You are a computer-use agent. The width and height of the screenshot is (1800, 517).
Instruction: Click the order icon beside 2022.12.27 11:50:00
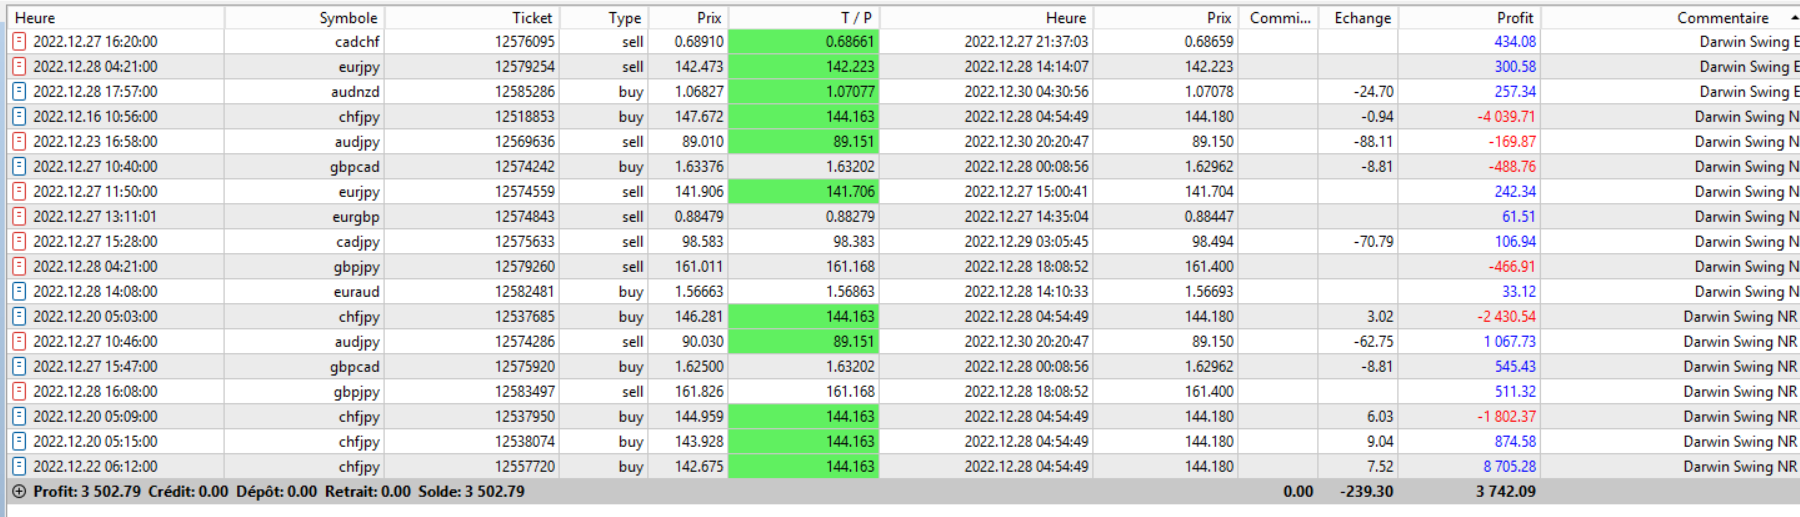(x=19, y=192)
